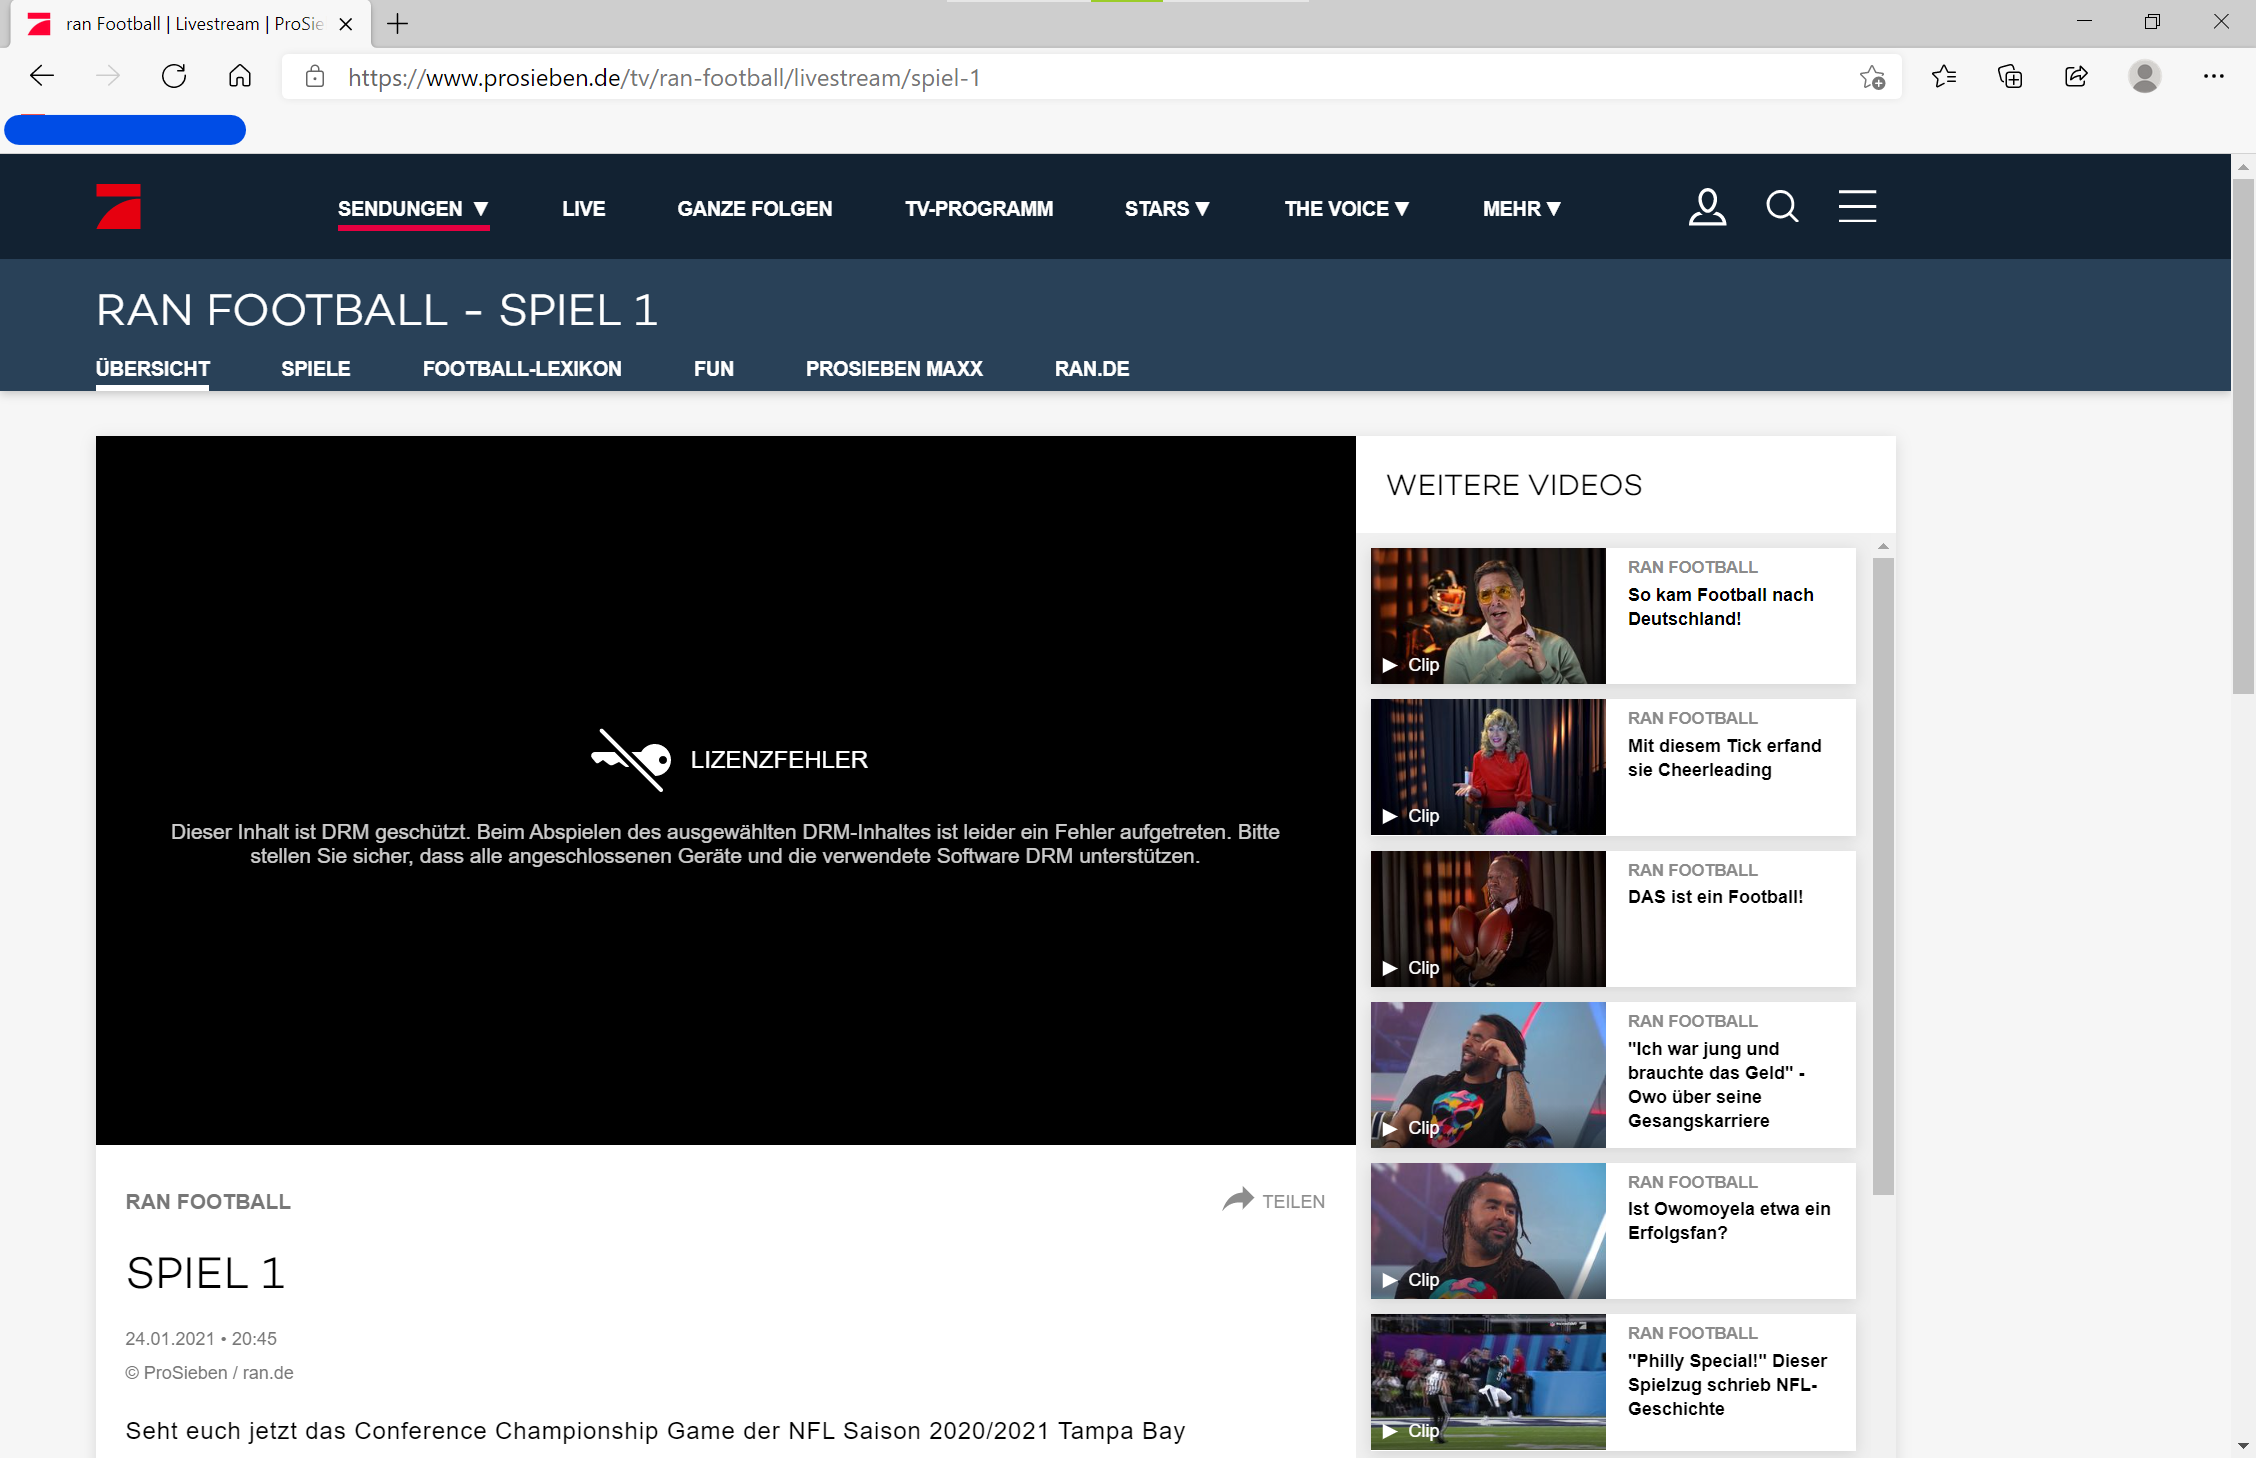Click the ProSieben red logo
Viewport: 2256px width, 1458px height.
coord(118,207)
